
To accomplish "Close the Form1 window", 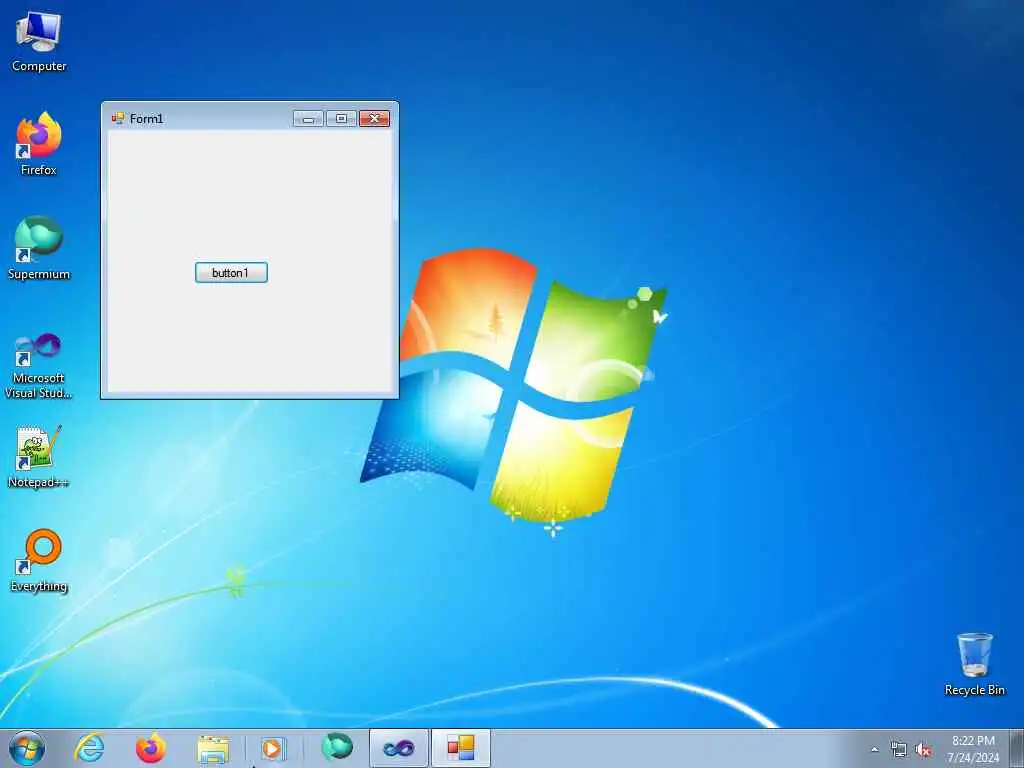I will coord(374,118).
